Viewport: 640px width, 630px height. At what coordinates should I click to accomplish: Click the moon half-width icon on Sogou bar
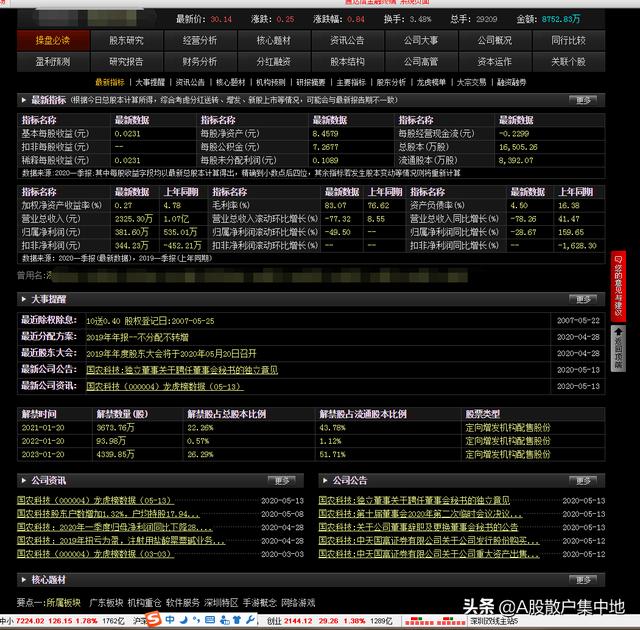point(184,620)
